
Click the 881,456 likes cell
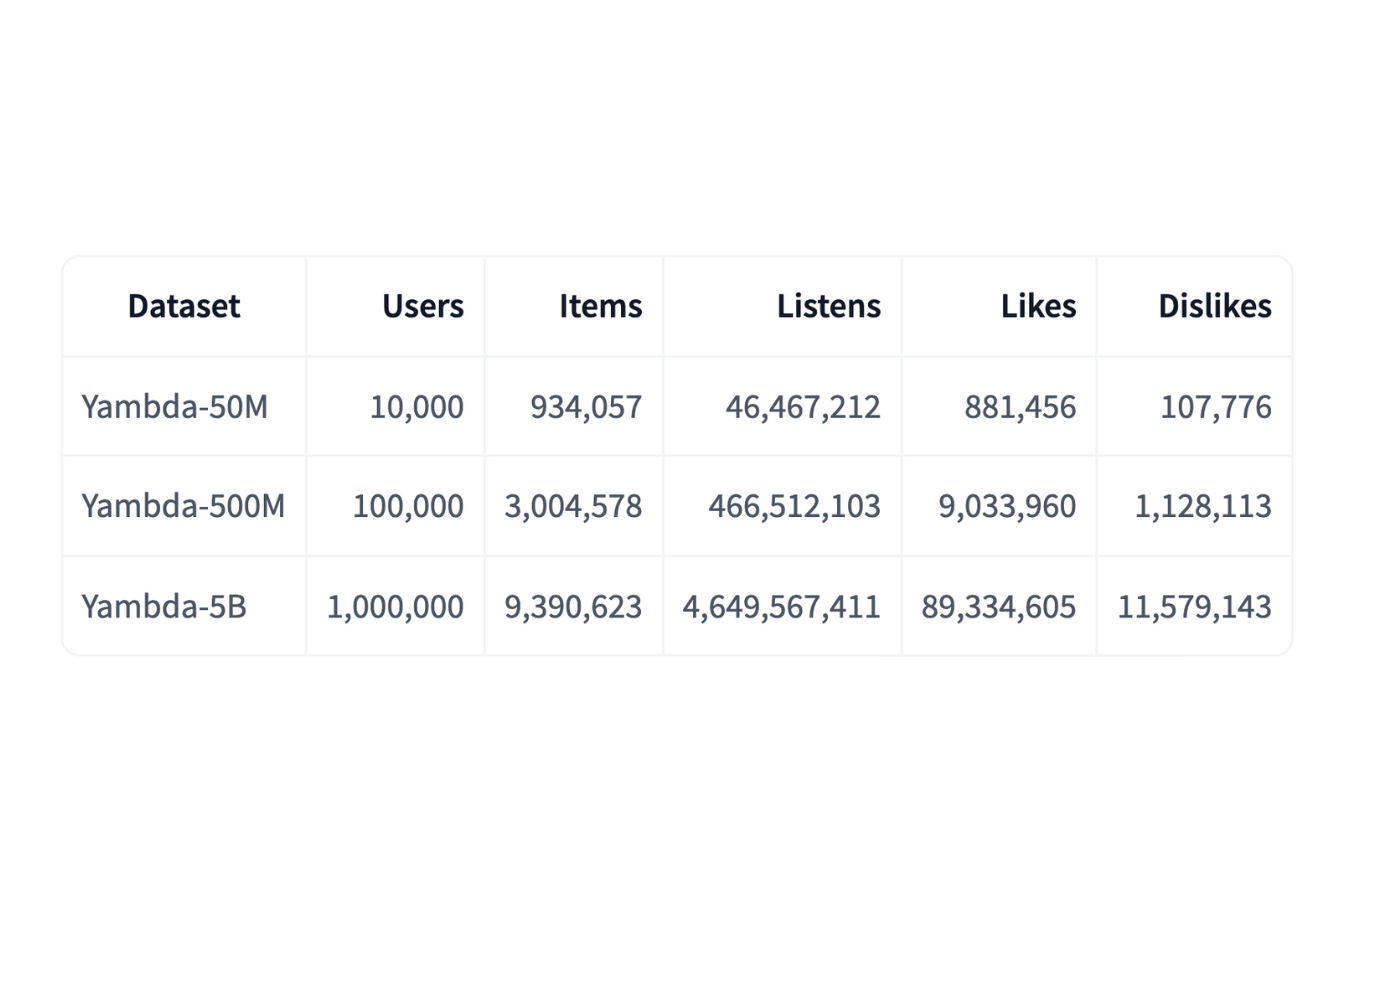pyautogui.click(x=1019, y=407)
